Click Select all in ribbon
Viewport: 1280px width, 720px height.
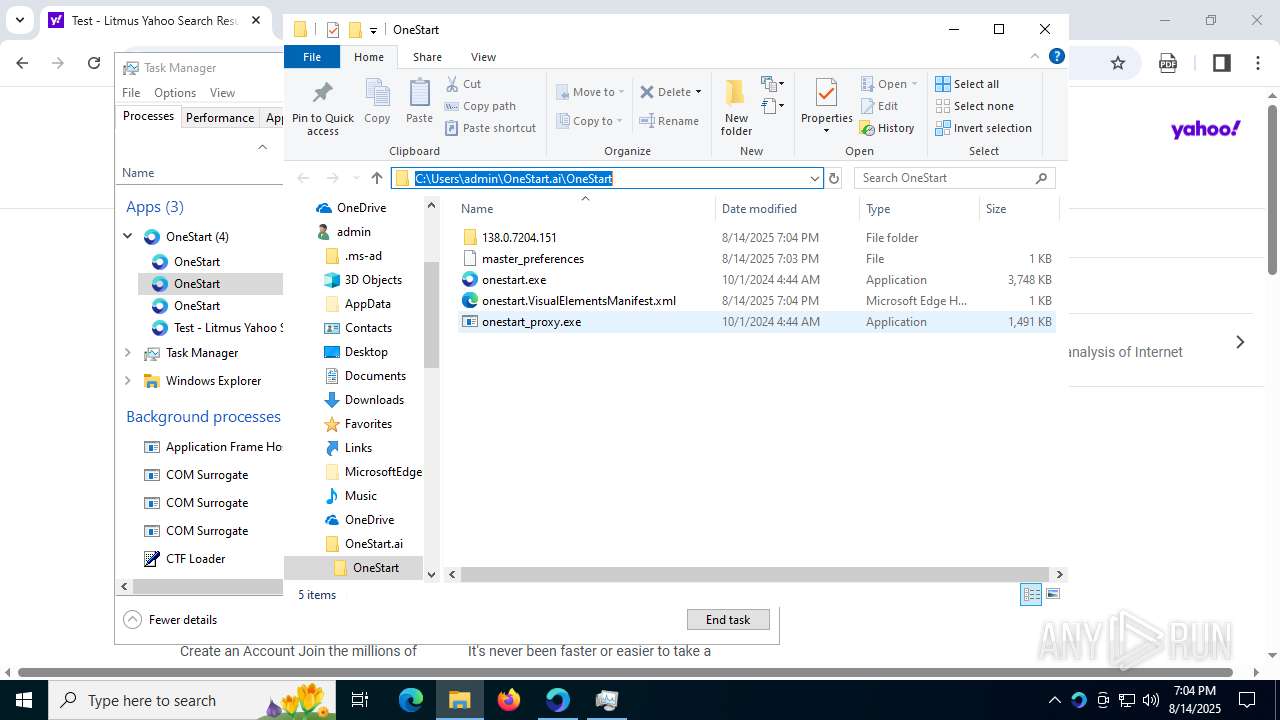click(967, 84)
